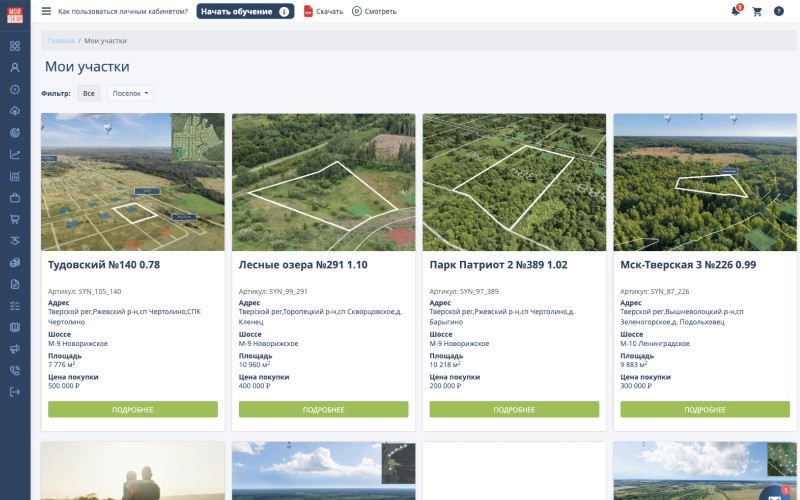The width and height of the screenshot is (800, 500).
Task: Expand the Поселок filter dropdown
Action: [x=131, y=93]
